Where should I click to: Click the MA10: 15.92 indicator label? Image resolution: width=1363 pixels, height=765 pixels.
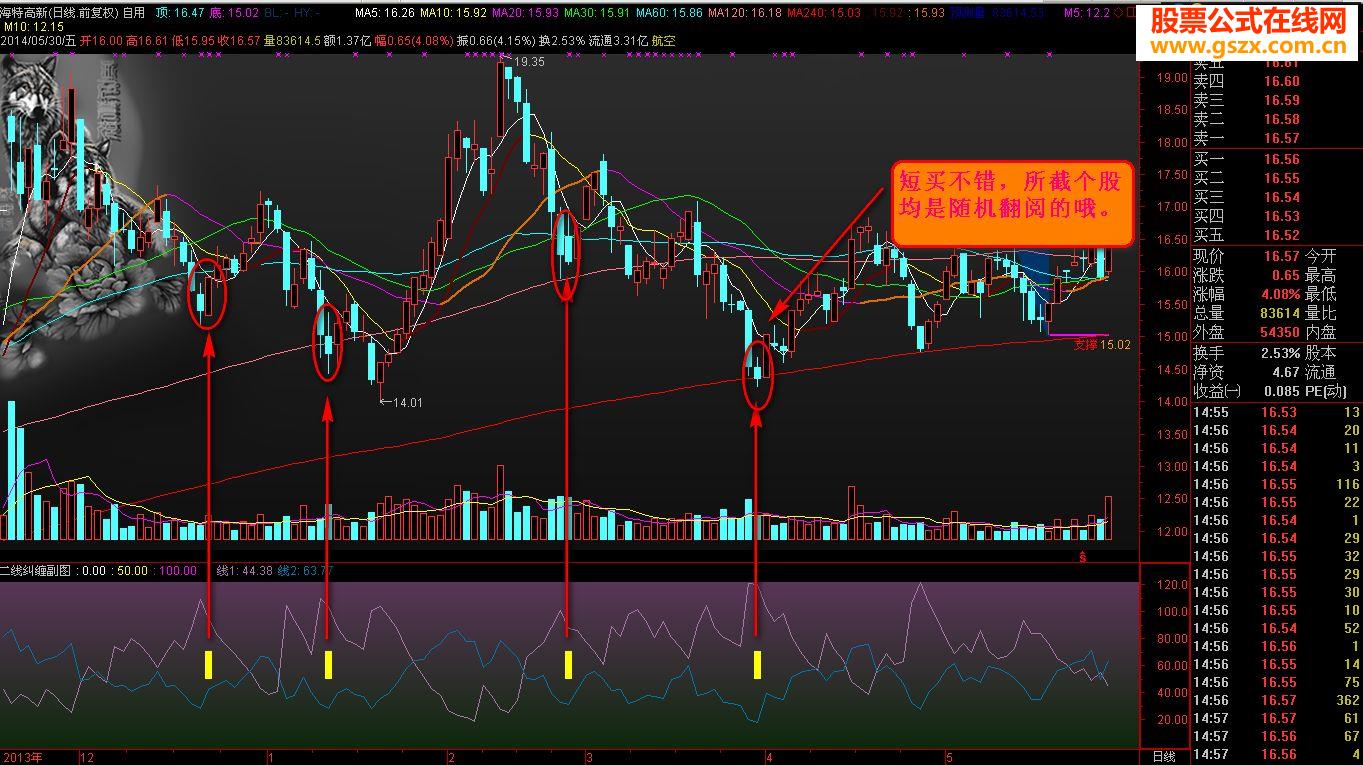coord(454,13)
